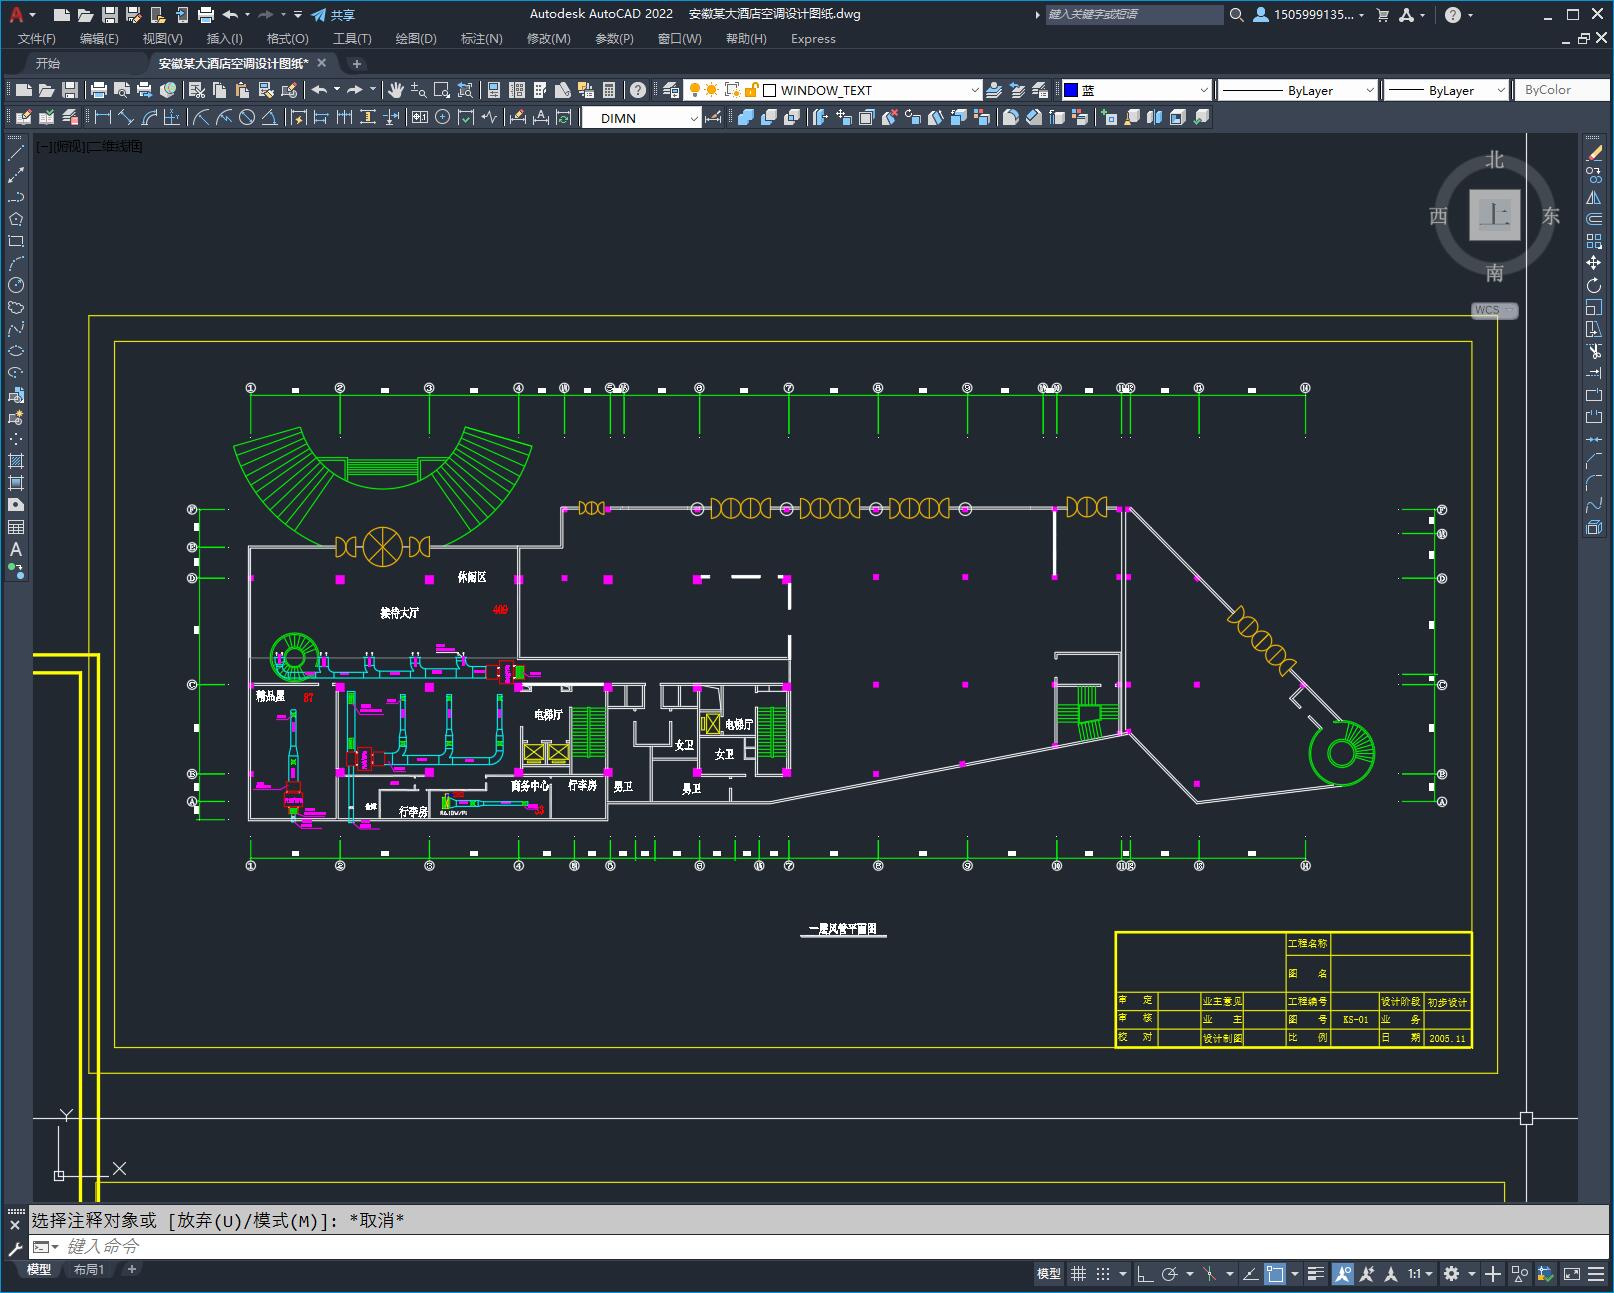Click the Autodesk App Store cart icon

pyautogui.click(x=1383, y=15)
